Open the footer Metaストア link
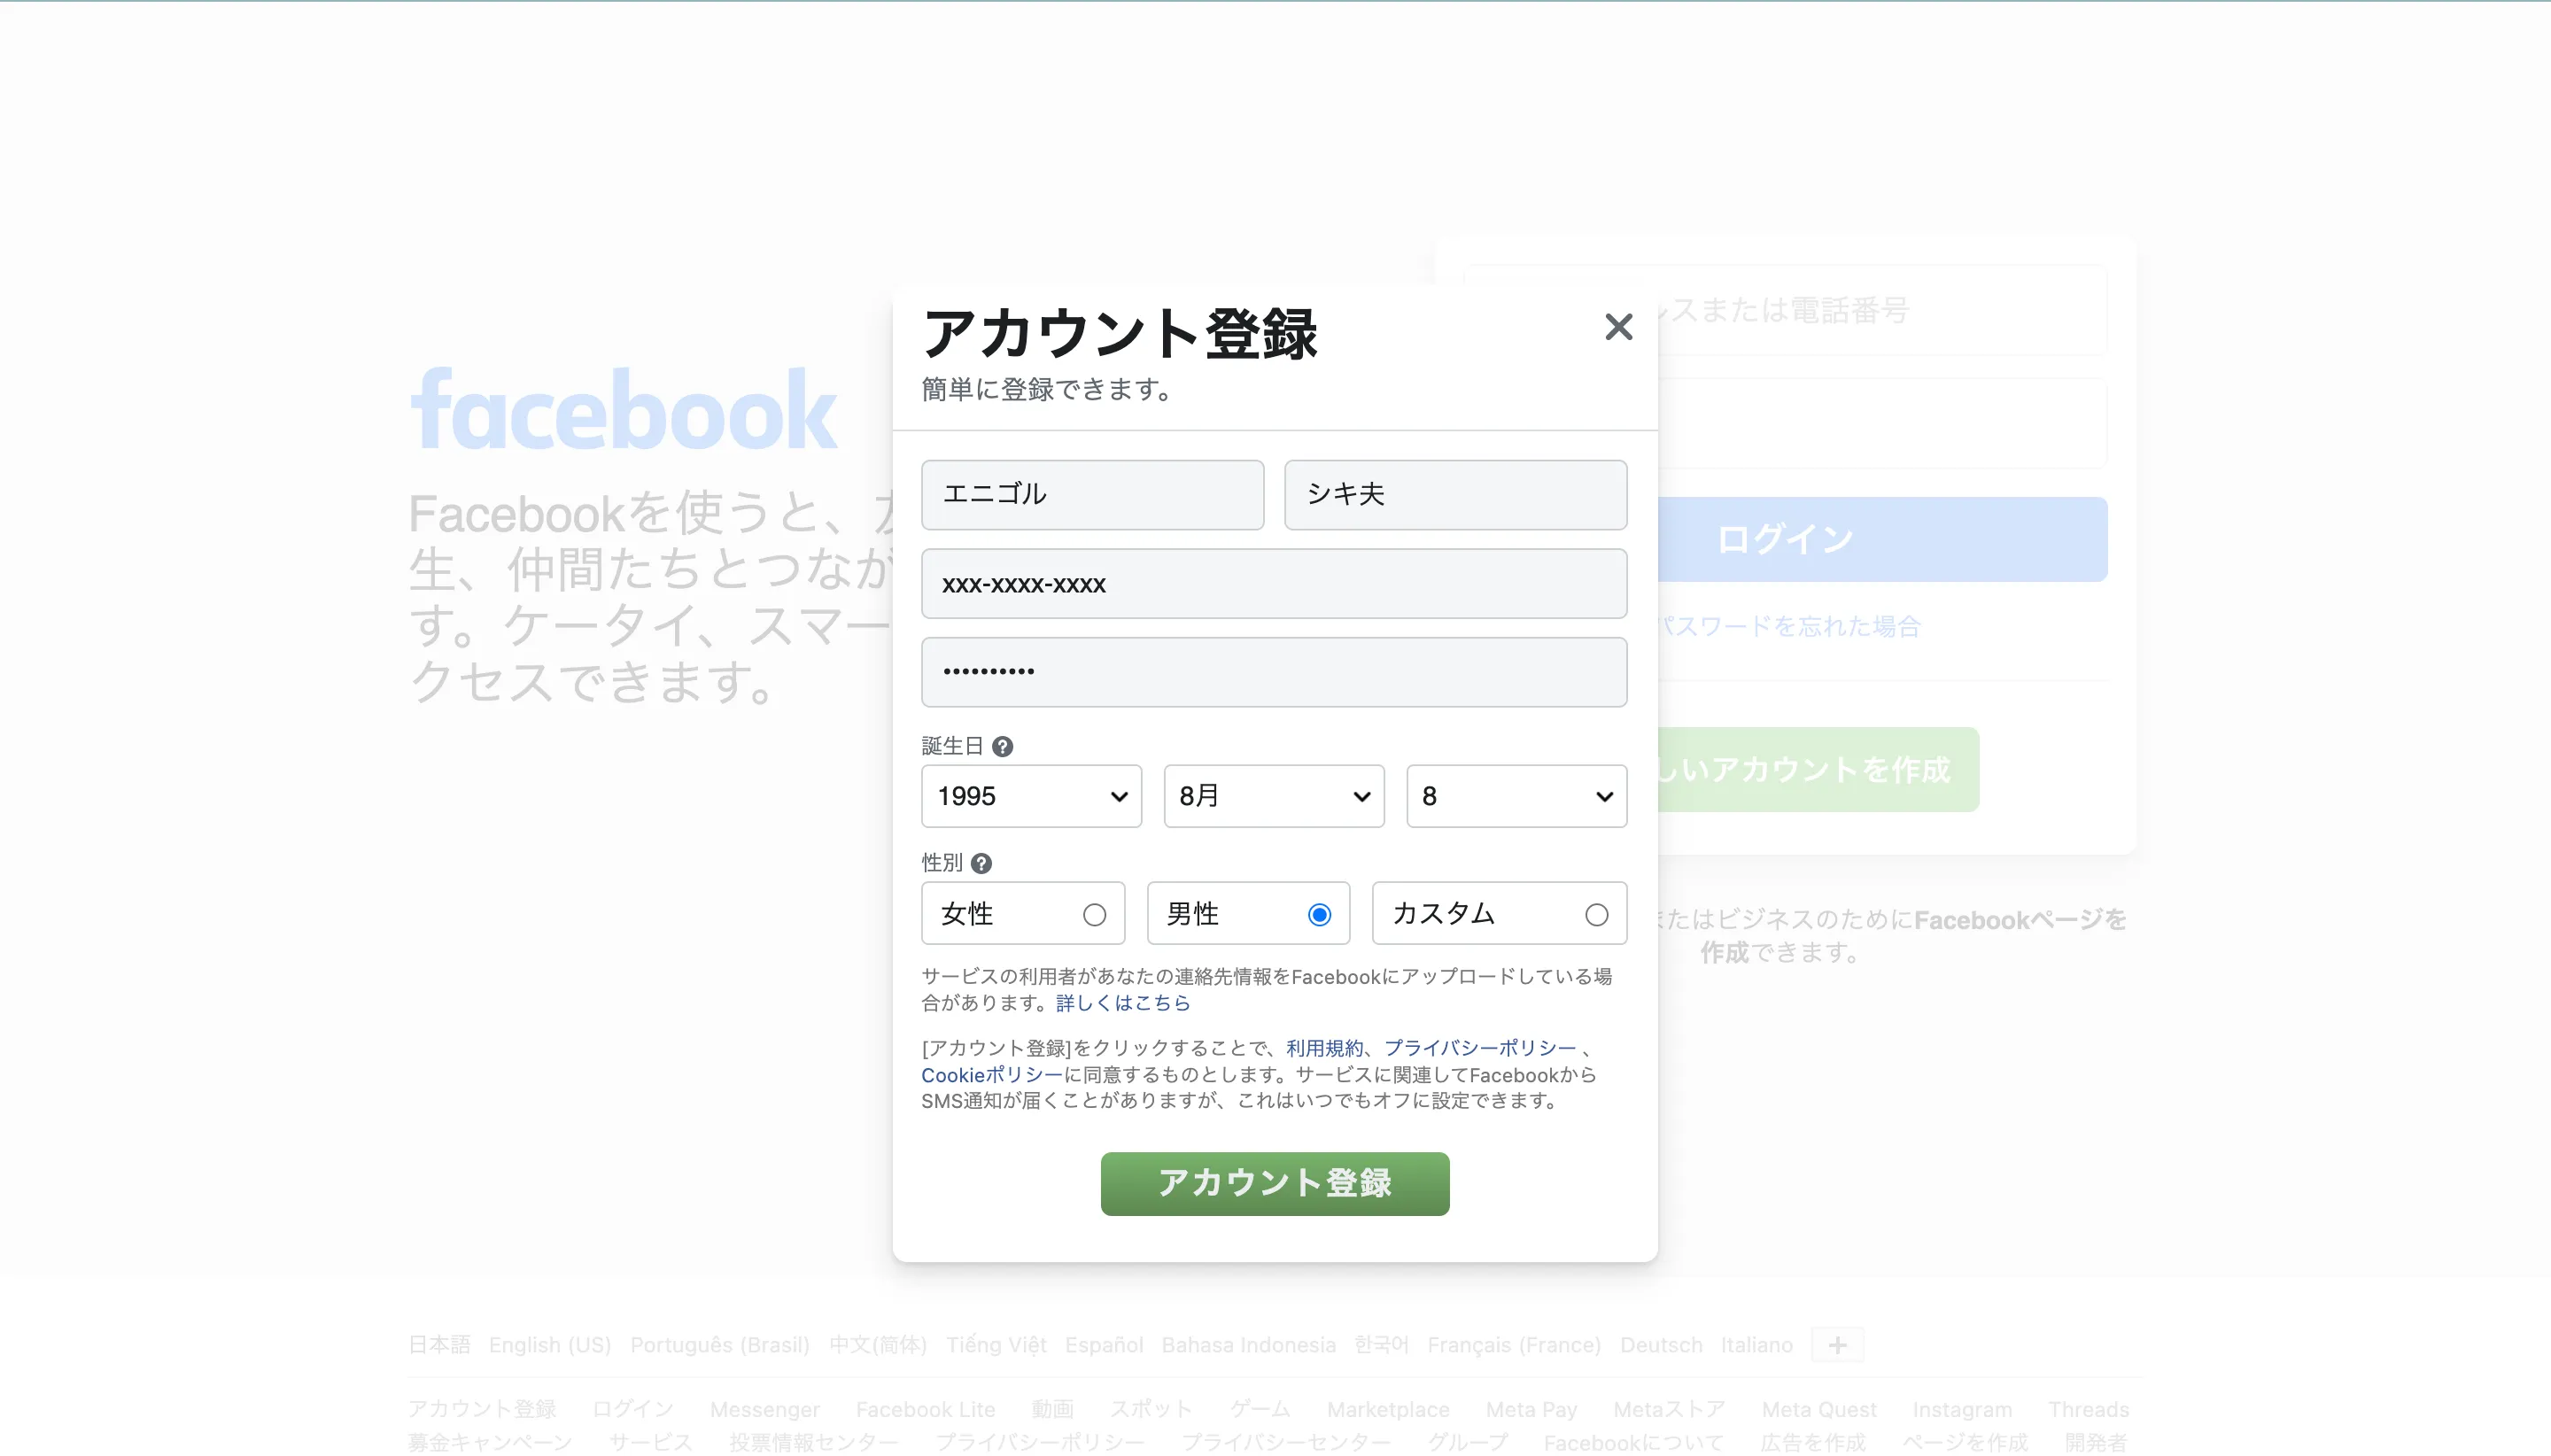The width and height of the screenshot is (2551, 1456). [x=1669, y=1409]
